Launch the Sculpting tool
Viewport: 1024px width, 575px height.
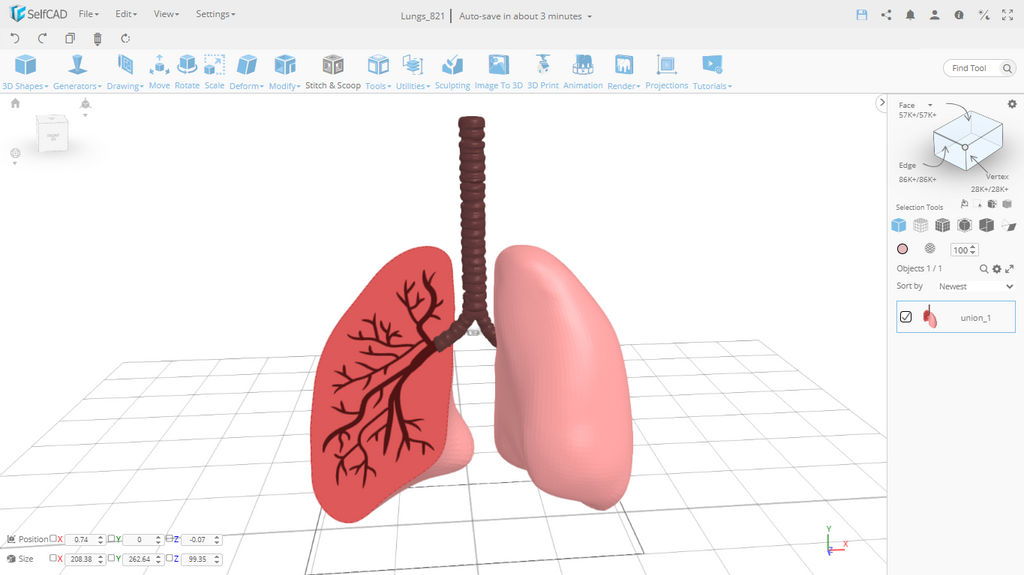(452, 70)
